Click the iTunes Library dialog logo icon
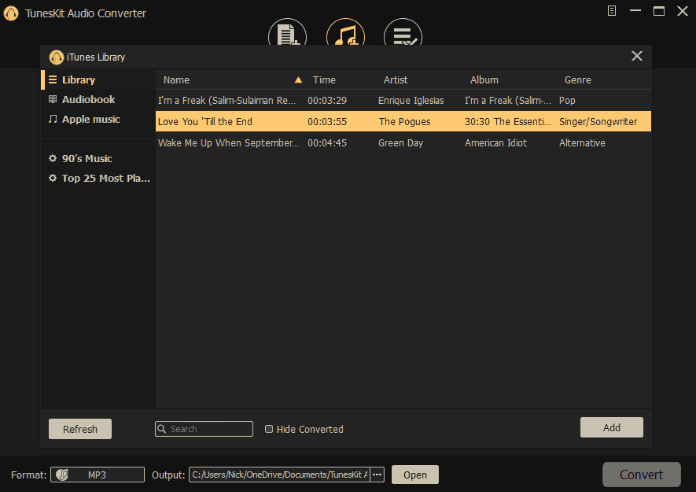The width and height of the screenshot is (696, 492). point(56,57)
